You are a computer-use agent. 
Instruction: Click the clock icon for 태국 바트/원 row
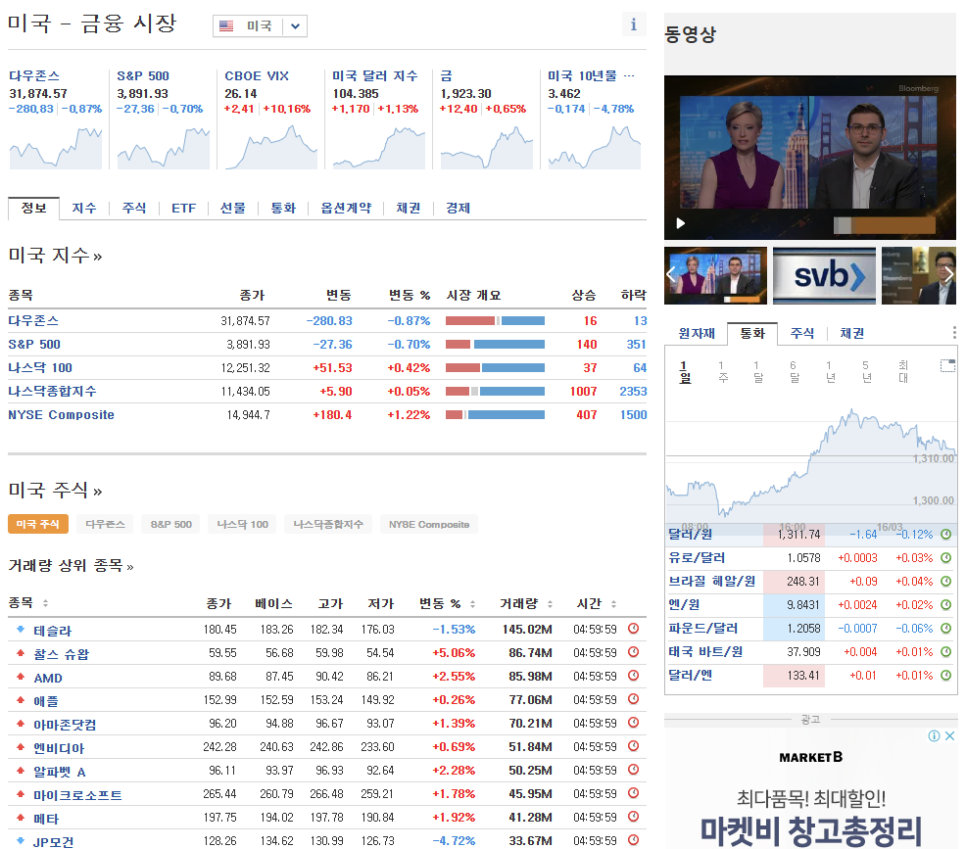[946, 651]
